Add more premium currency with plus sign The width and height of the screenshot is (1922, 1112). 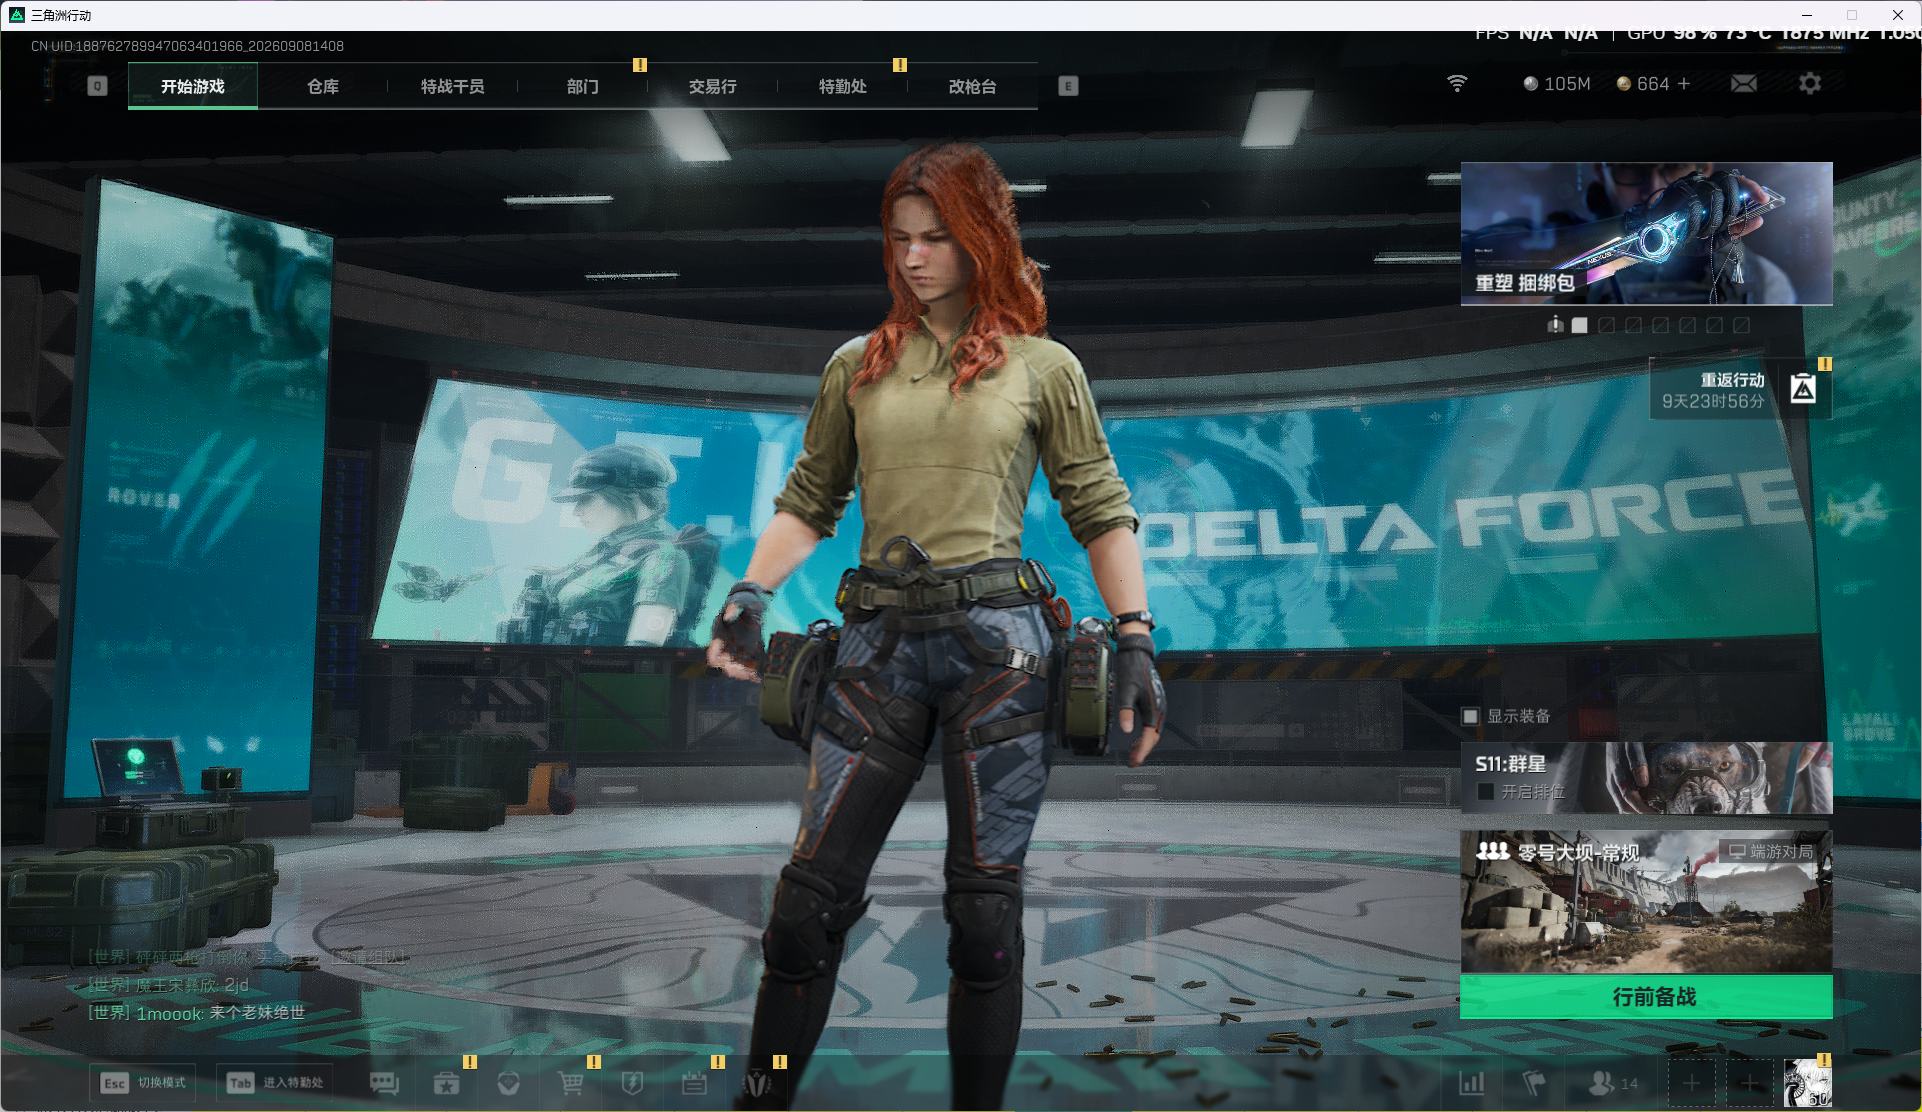click(x=1684, y=84)
